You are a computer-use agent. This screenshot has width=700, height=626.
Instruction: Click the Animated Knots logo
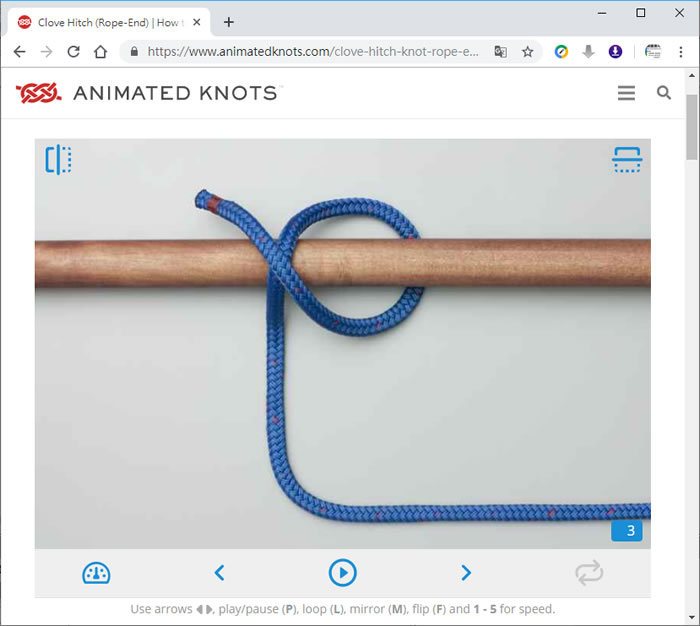click(38, 93)
